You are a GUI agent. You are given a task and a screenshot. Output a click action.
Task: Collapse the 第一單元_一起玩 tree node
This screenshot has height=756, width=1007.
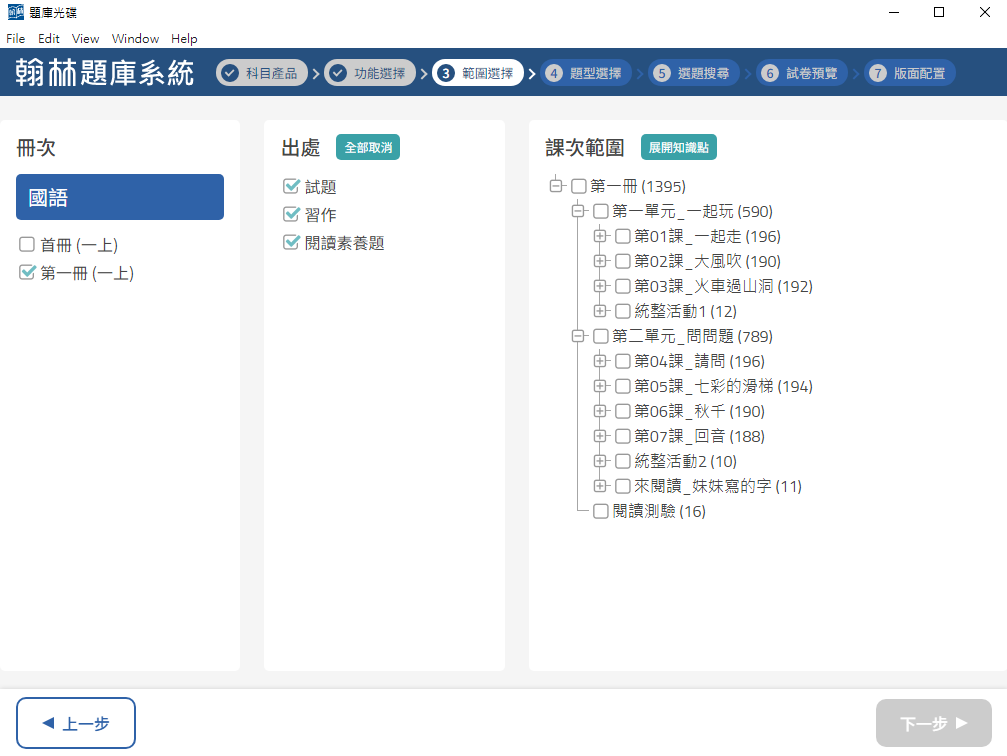(578, 212)
